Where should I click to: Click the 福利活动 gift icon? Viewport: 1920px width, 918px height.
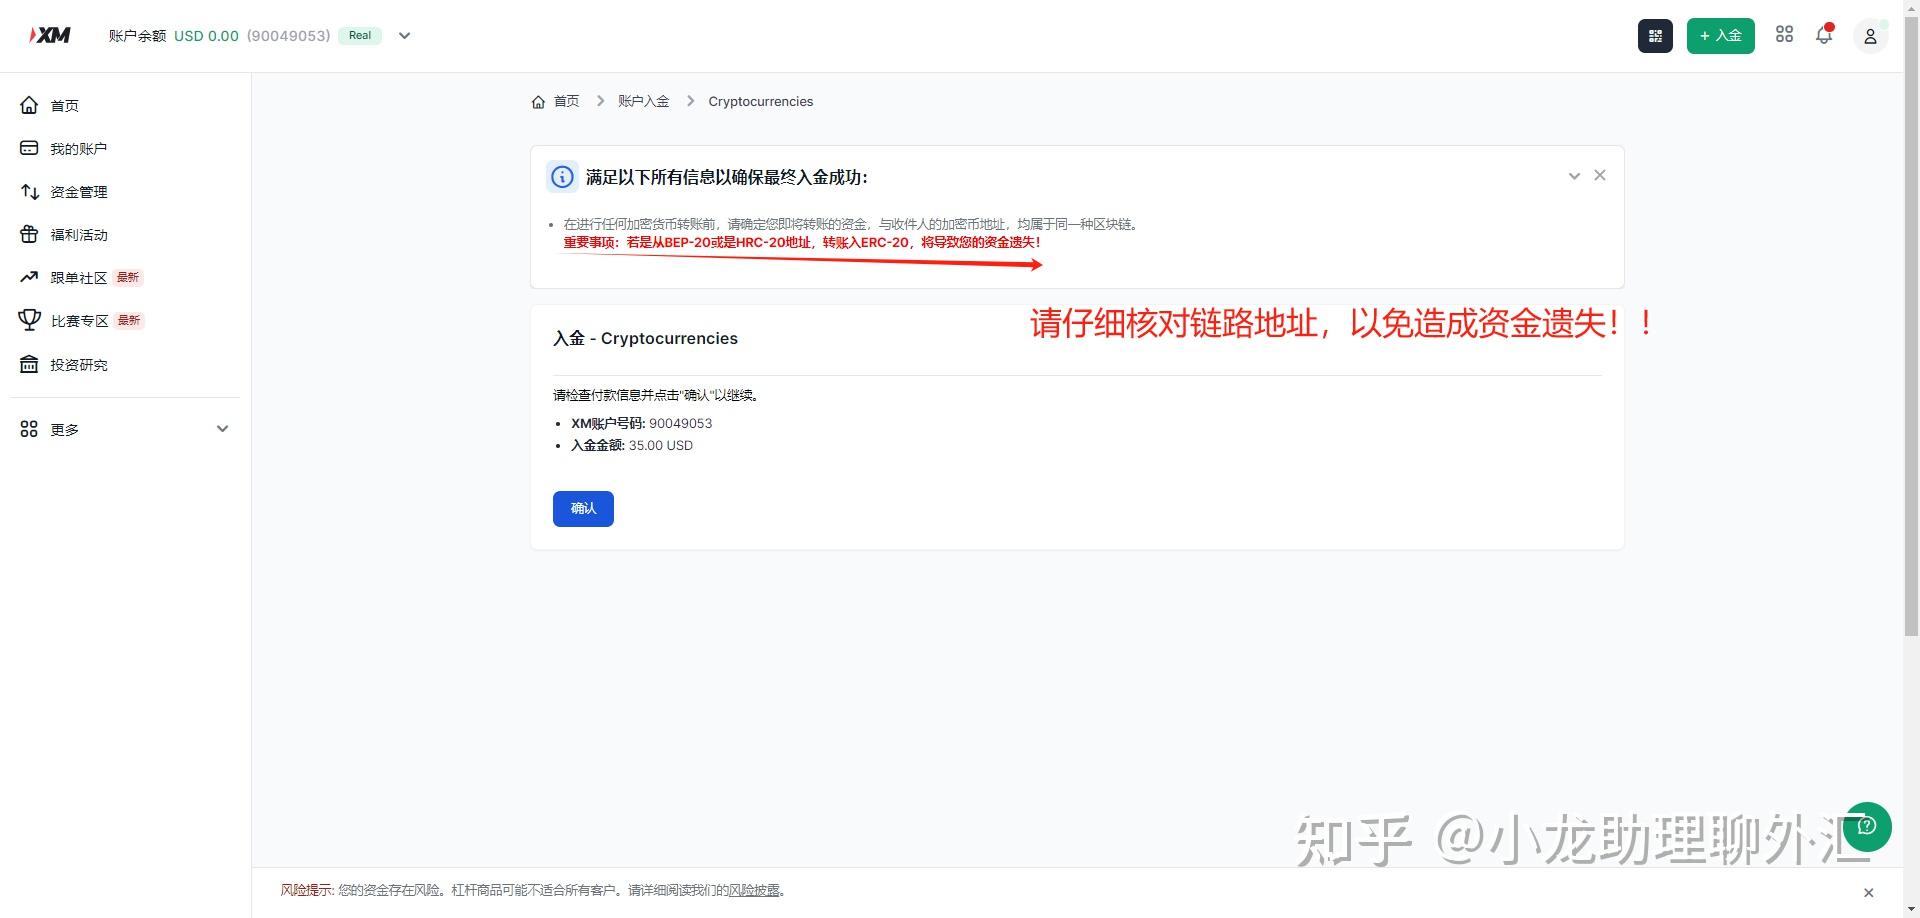tap(29, 234)
